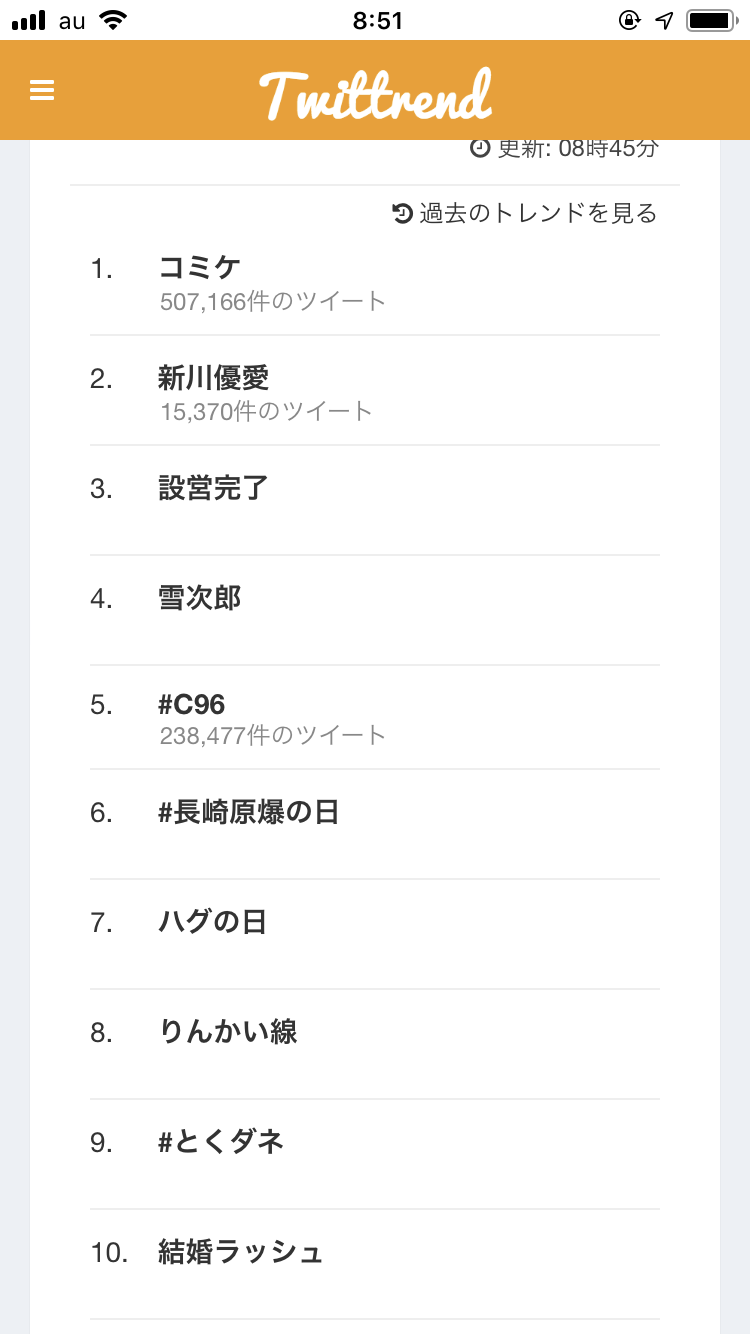Tap the rotation lock status icon
Viewport: 750px width, 1334px height.
tap(629, 20)
